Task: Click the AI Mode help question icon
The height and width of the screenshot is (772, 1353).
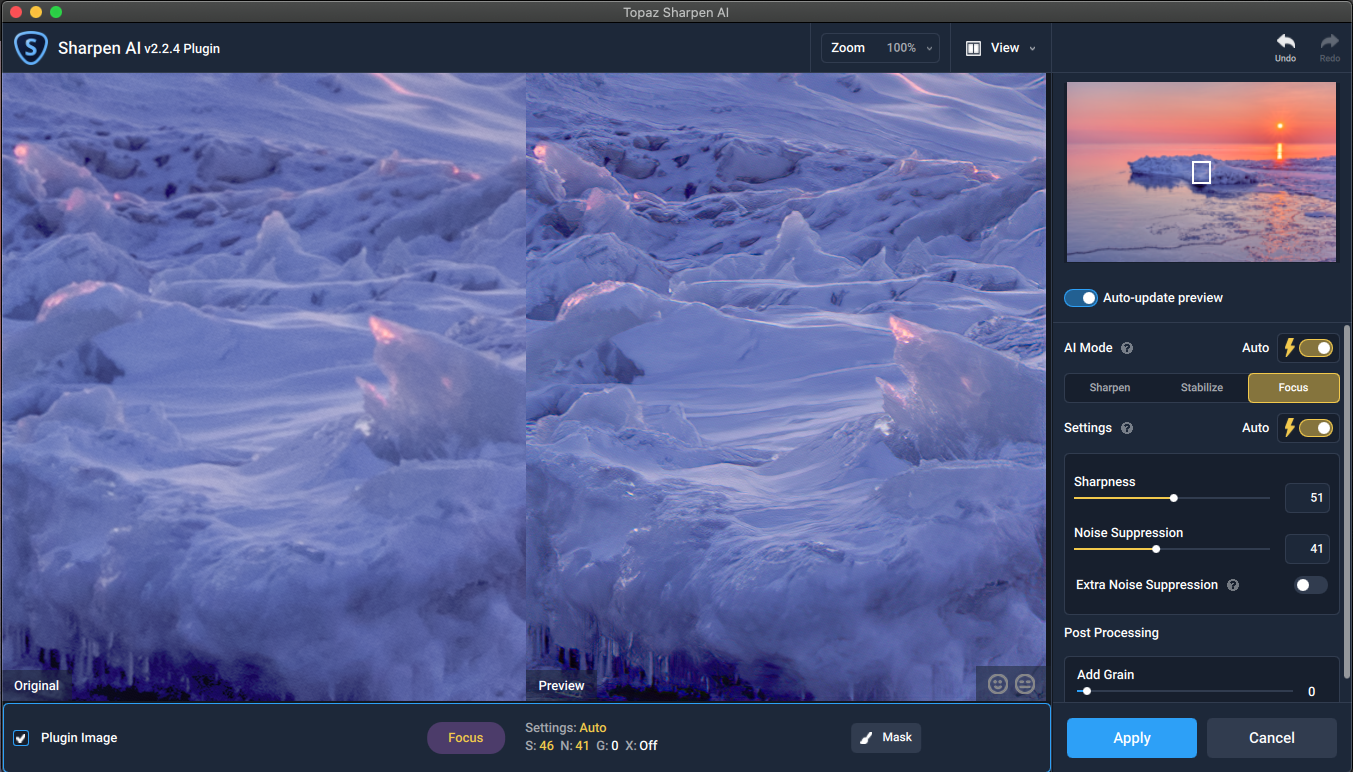Action: 1127,348
